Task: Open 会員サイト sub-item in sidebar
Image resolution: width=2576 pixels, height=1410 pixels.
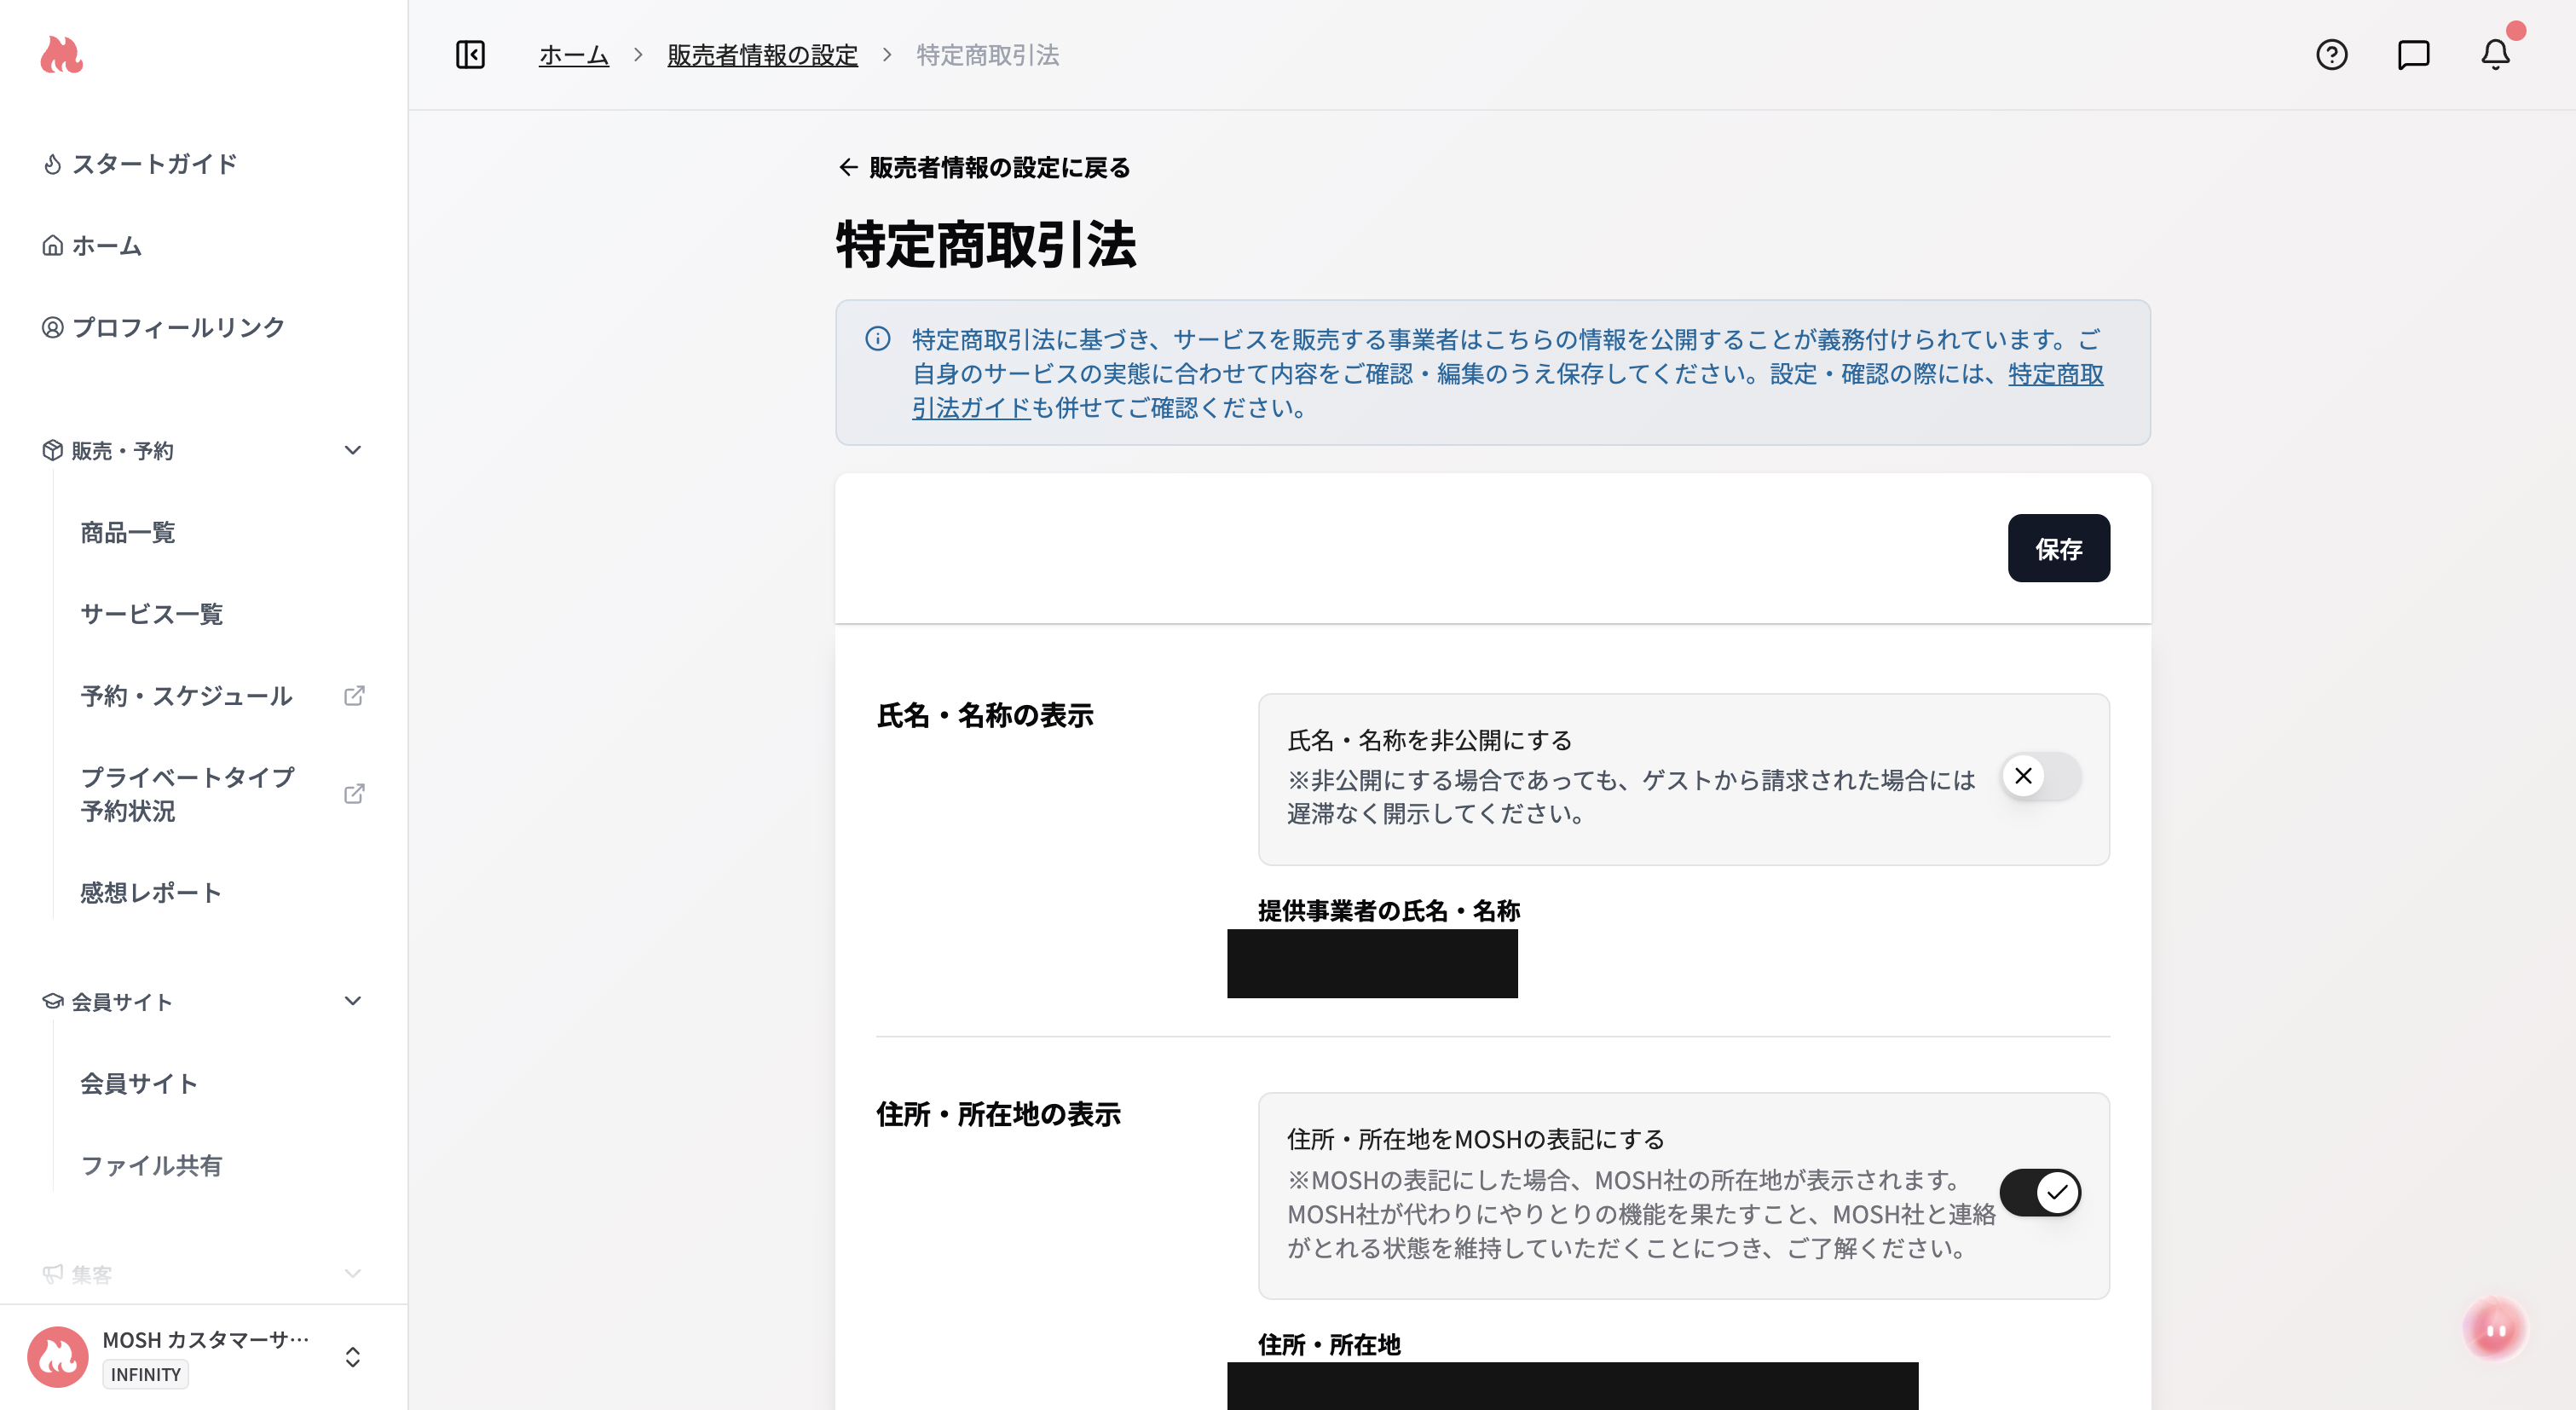Action: (139, 1083)
